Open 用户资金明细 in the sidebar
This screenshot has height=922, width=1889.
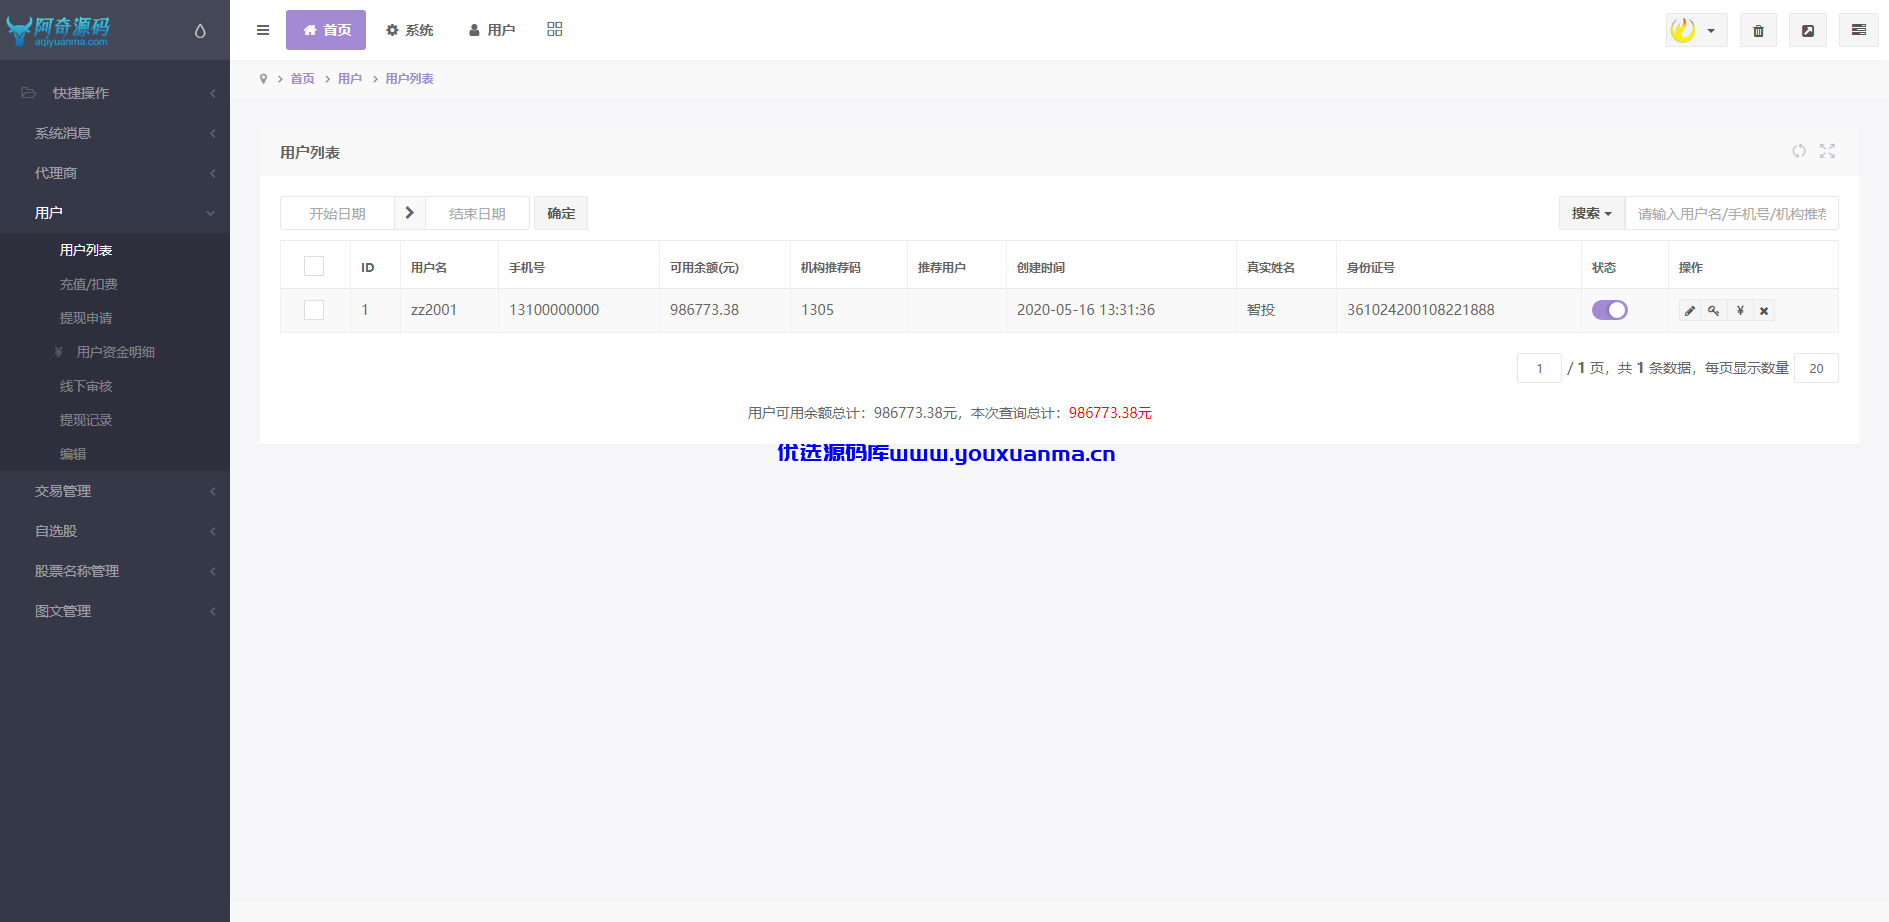[115, 352]
